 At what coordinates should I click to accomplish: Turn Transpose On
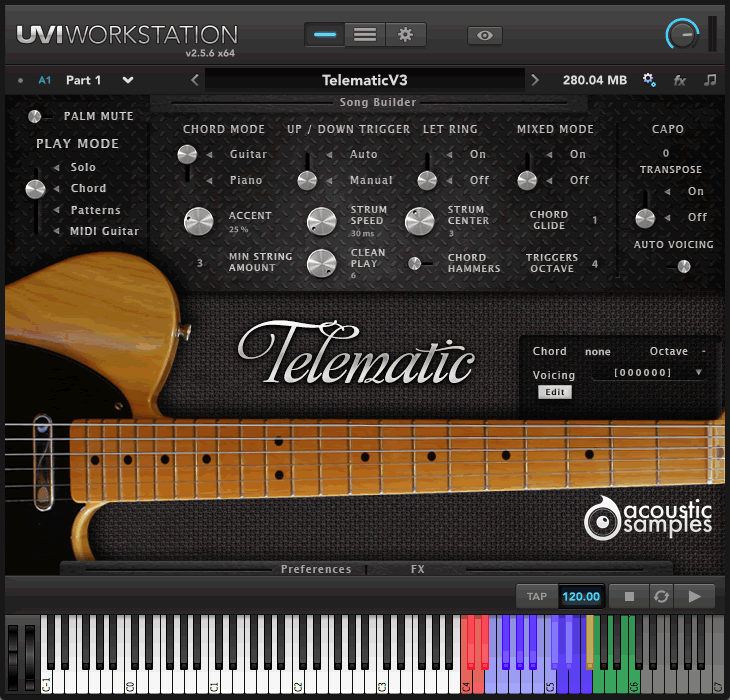696,191
